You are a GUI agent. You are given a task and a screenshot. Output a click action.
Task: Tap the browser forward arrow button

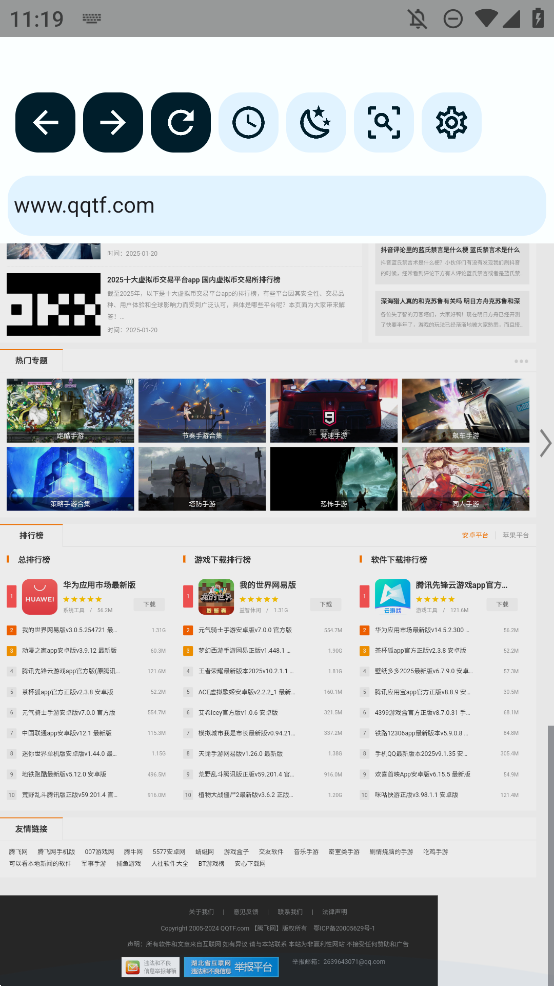113,123
